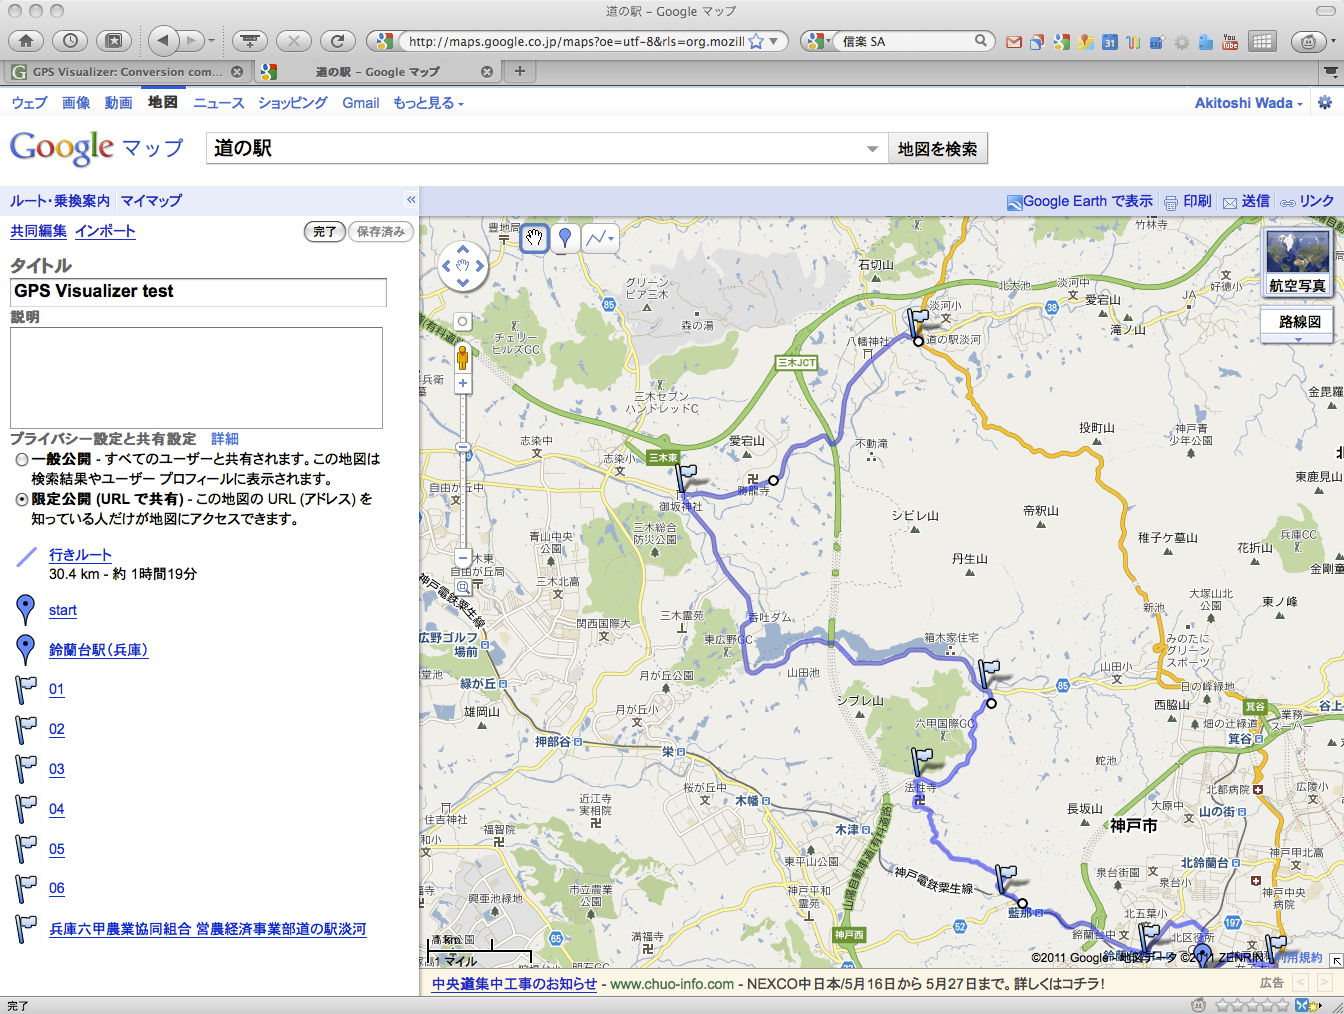Image resolution: width=1344 pixels, height=1014 pixels.
Task: Select 限定公開 (URL で共有) radio button
Action: coord(22,499)
